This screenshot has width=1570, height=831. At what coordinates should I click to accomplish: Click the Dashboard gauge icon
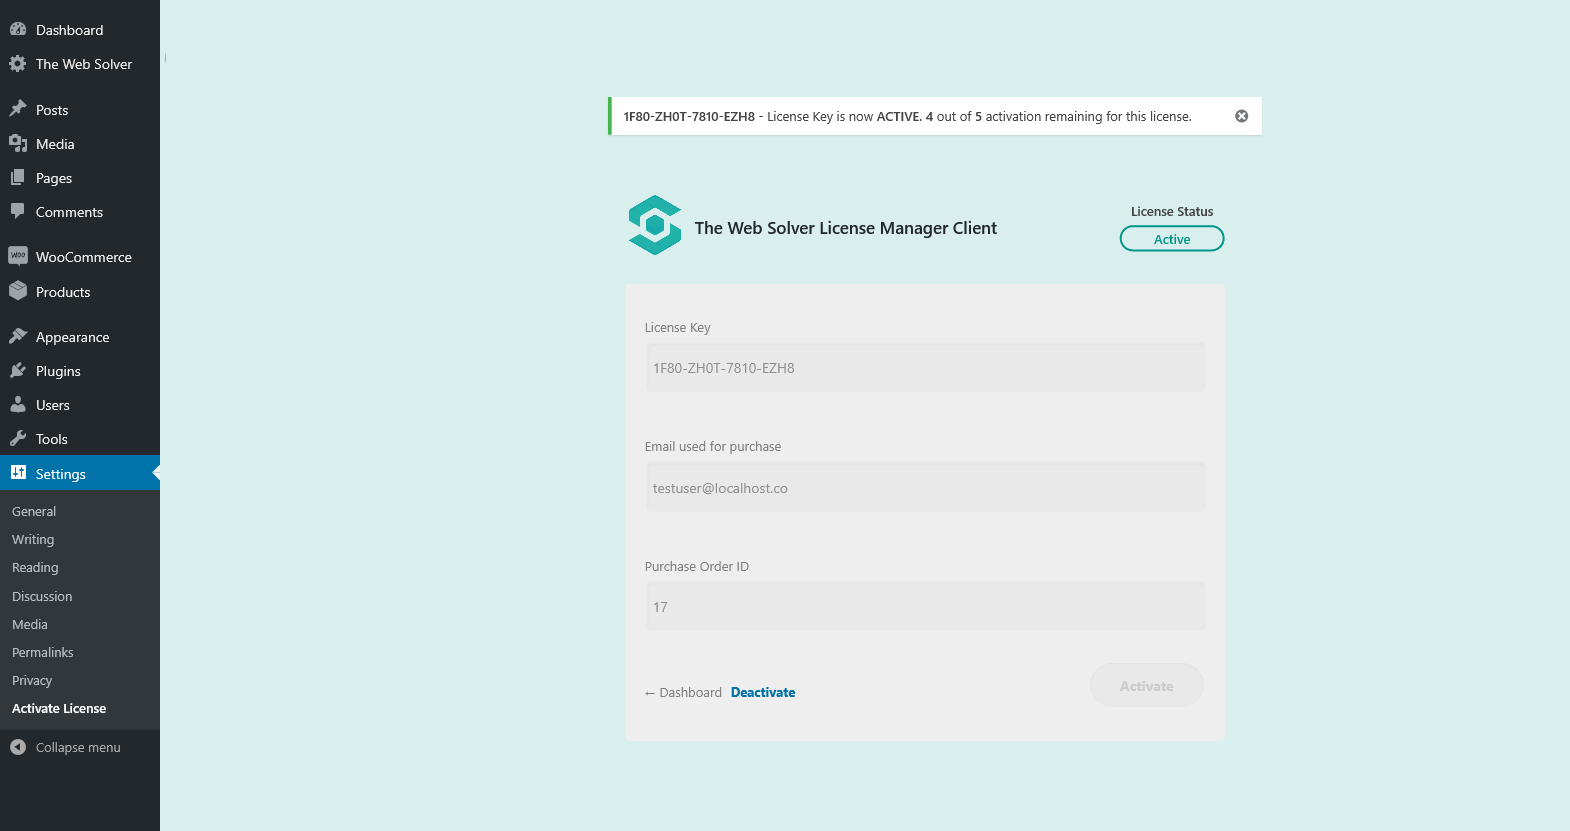pyautogui.click(x=18, y=29)
